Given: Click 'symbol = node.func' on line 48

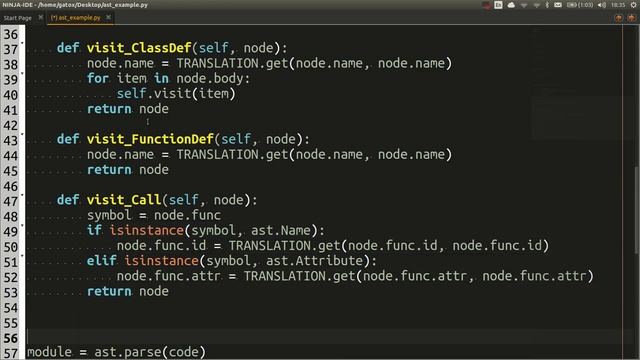Looking at the screenshot, I should [154, 215].
